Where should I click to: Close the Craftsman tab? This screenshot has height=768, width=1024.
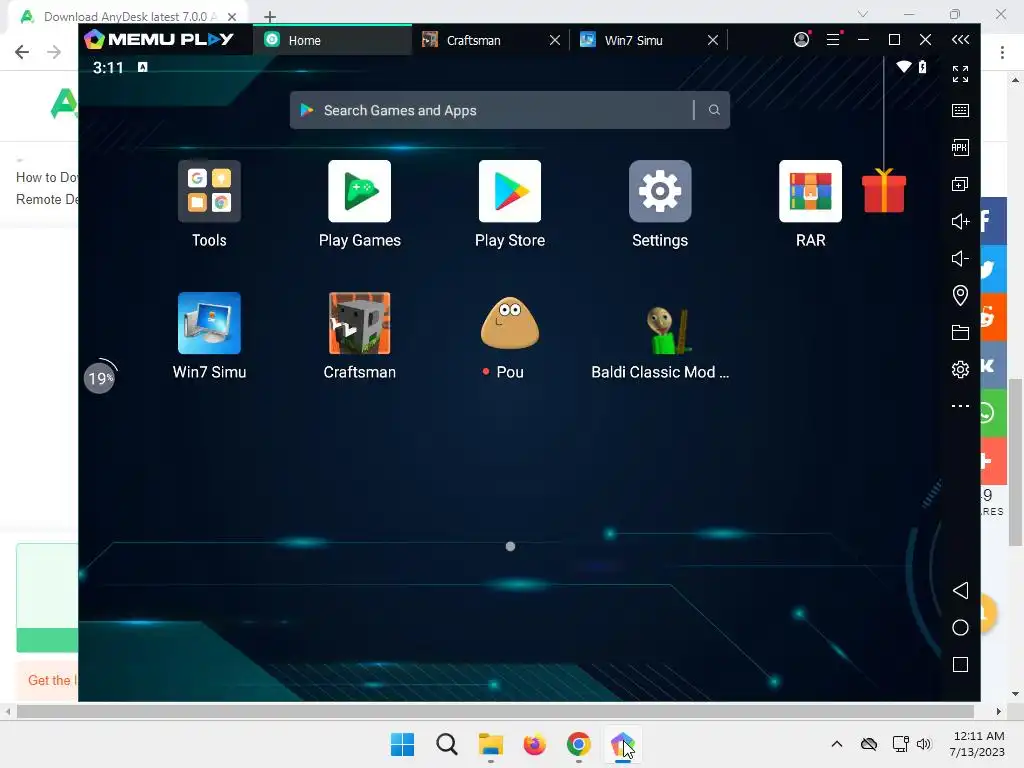[x=554, y=40]
